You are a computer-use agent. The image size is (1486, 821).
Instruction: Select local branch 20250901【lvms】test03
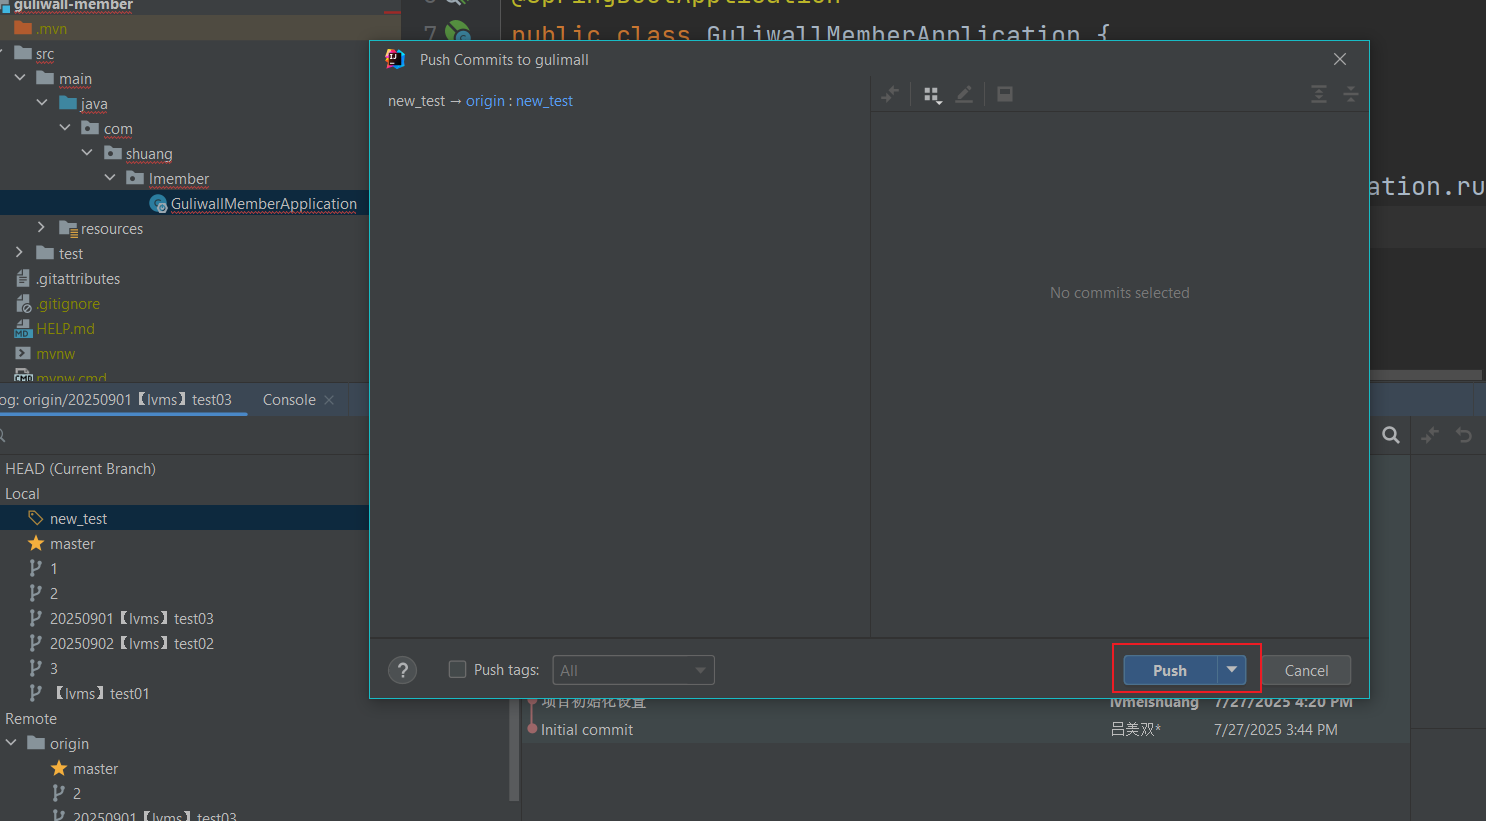(132, 619)
